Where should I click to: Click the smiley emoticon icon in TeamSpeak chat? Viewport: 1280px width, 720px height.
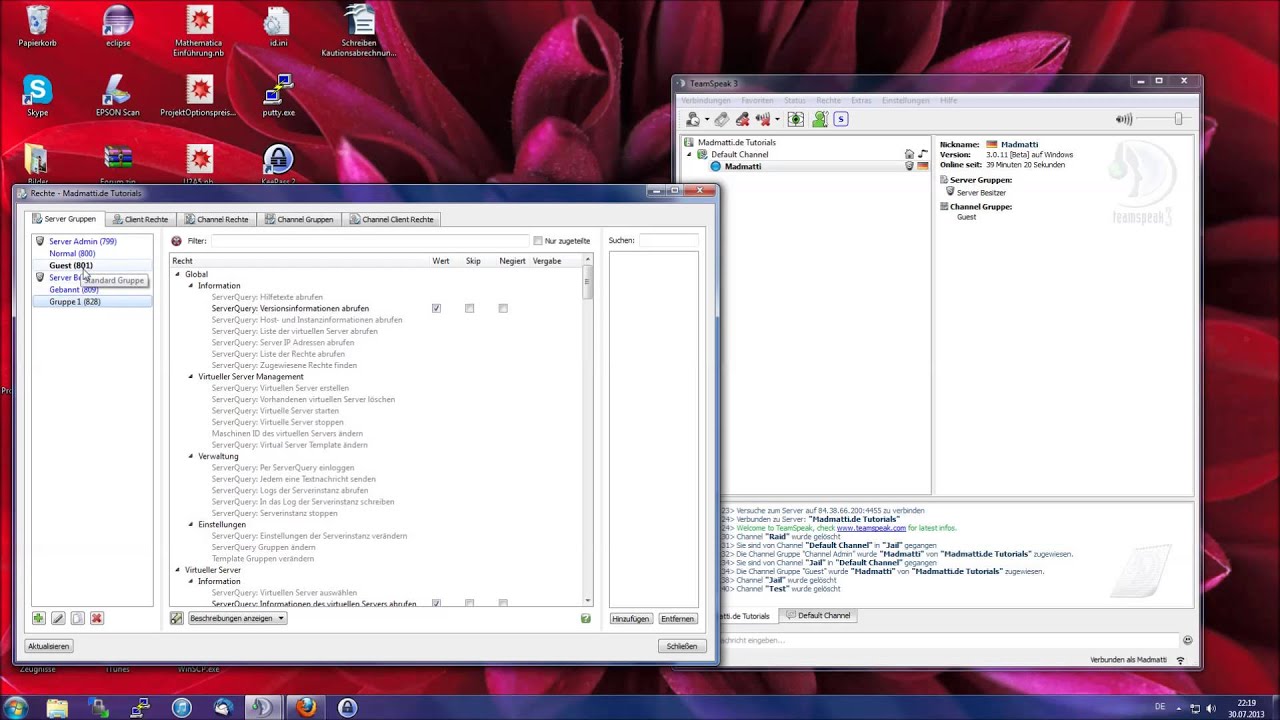(x=1187, y=640)
